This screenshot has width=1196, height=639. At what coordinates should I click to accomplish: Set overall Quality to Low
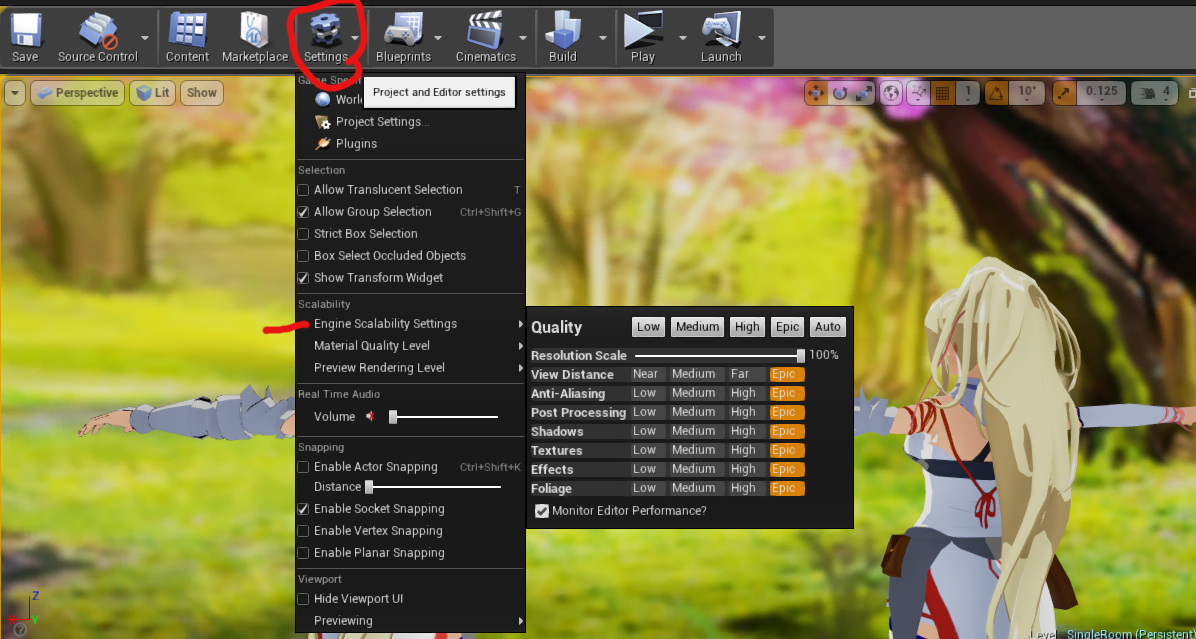click(x=648, y=327)
